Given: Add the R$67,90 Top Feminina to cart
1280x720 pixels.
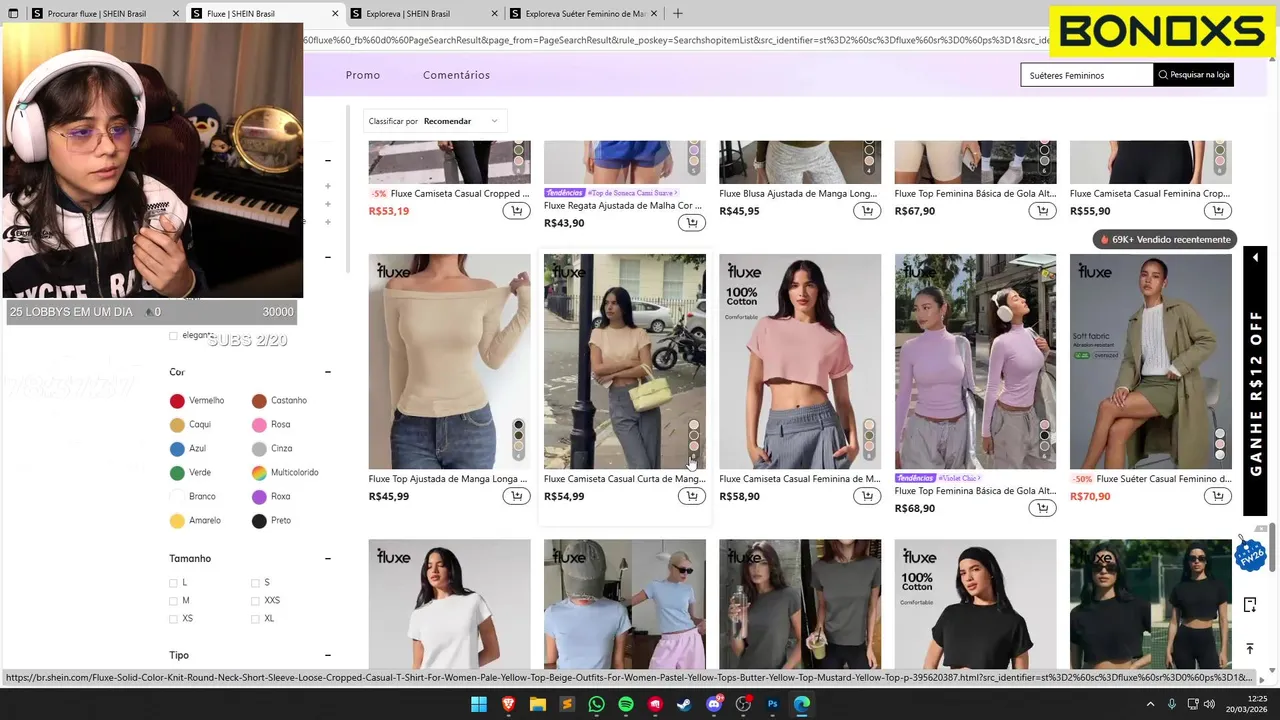Looking at the screenshot, I should click(x=1042, y=211).
